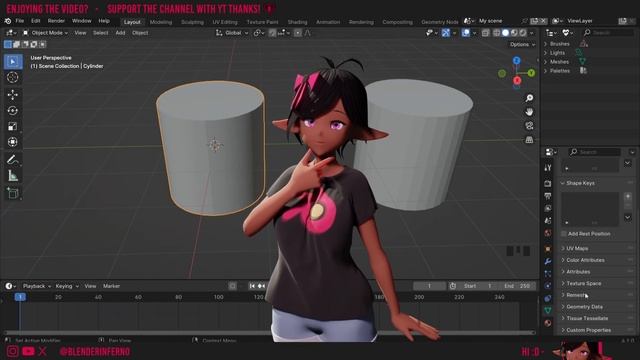The width and height of the screenshot is (640, 360).
Task: Open the Object properties tab
Action: [x=548, y=249]
